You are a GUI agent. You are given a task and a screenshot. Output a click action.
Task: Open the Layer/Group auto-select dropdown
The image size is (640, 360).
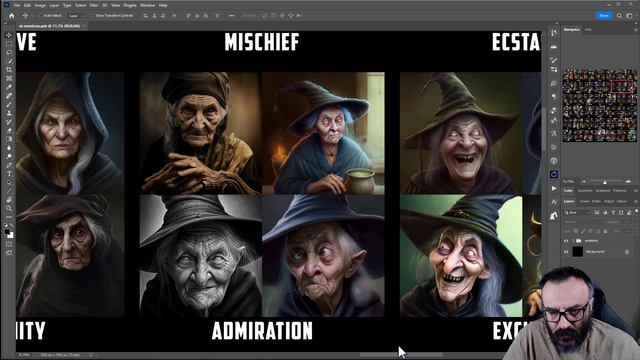[76, 16]
